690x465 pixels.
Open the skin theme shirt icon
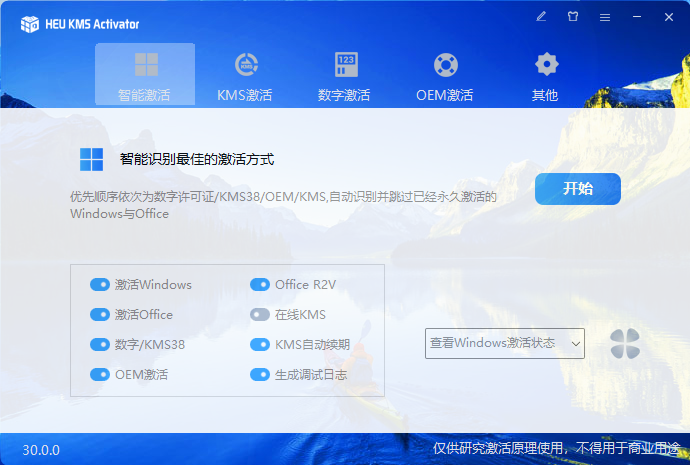[573, 17]
